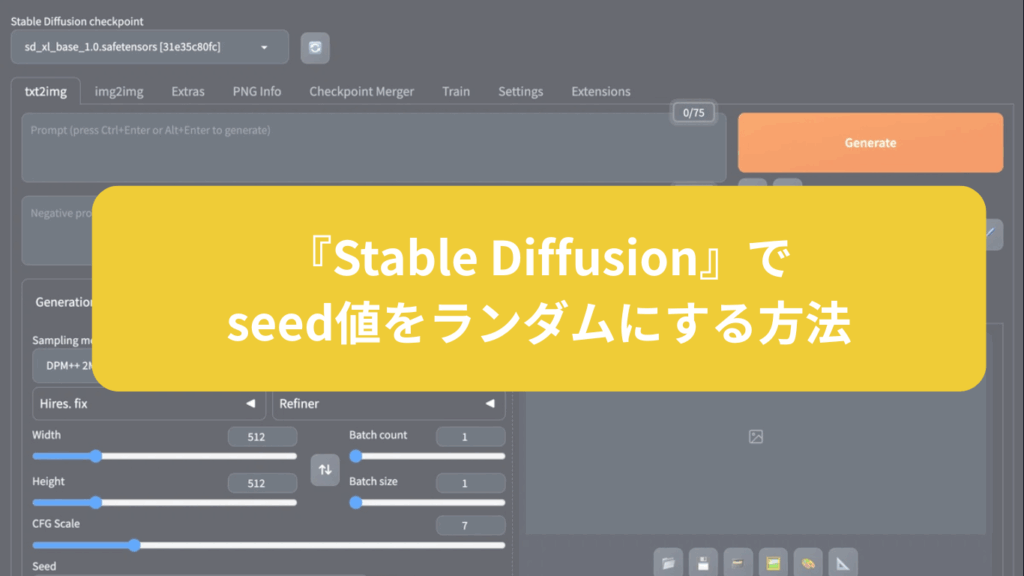Click the empty image placeholder icon in the output area
Viewport: 1024px width, 576px height.
pyautogui.click(x=756, y=436)
